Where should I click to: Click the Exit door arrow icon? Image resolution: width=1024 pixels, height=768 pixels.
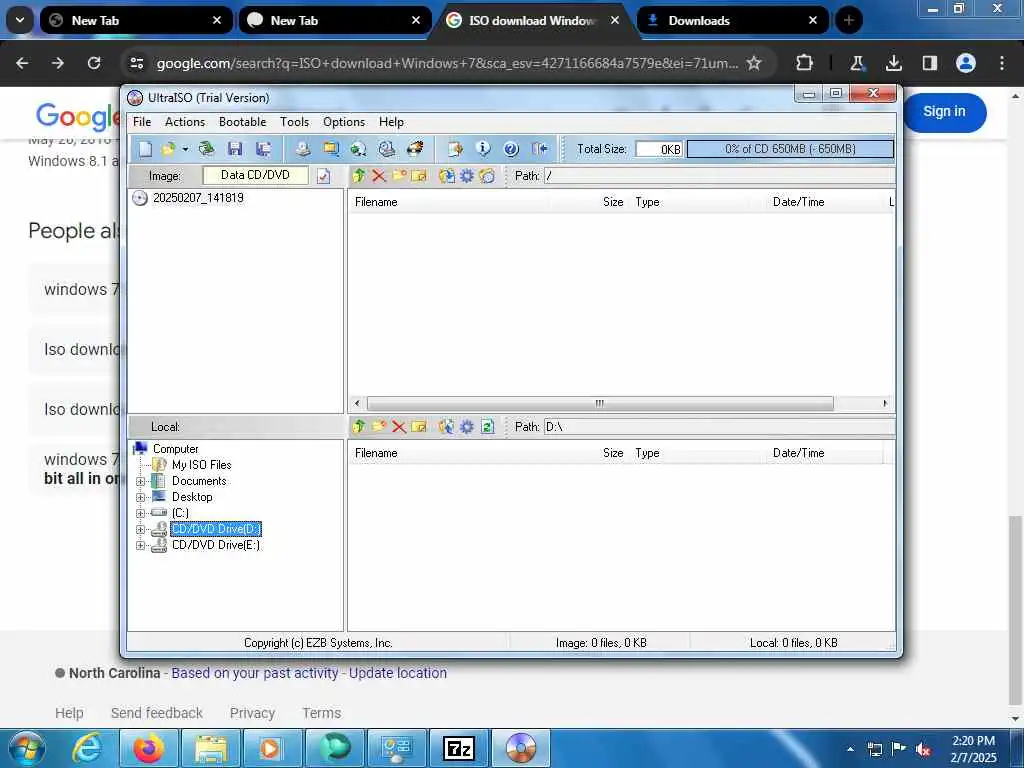pos(540,149)
